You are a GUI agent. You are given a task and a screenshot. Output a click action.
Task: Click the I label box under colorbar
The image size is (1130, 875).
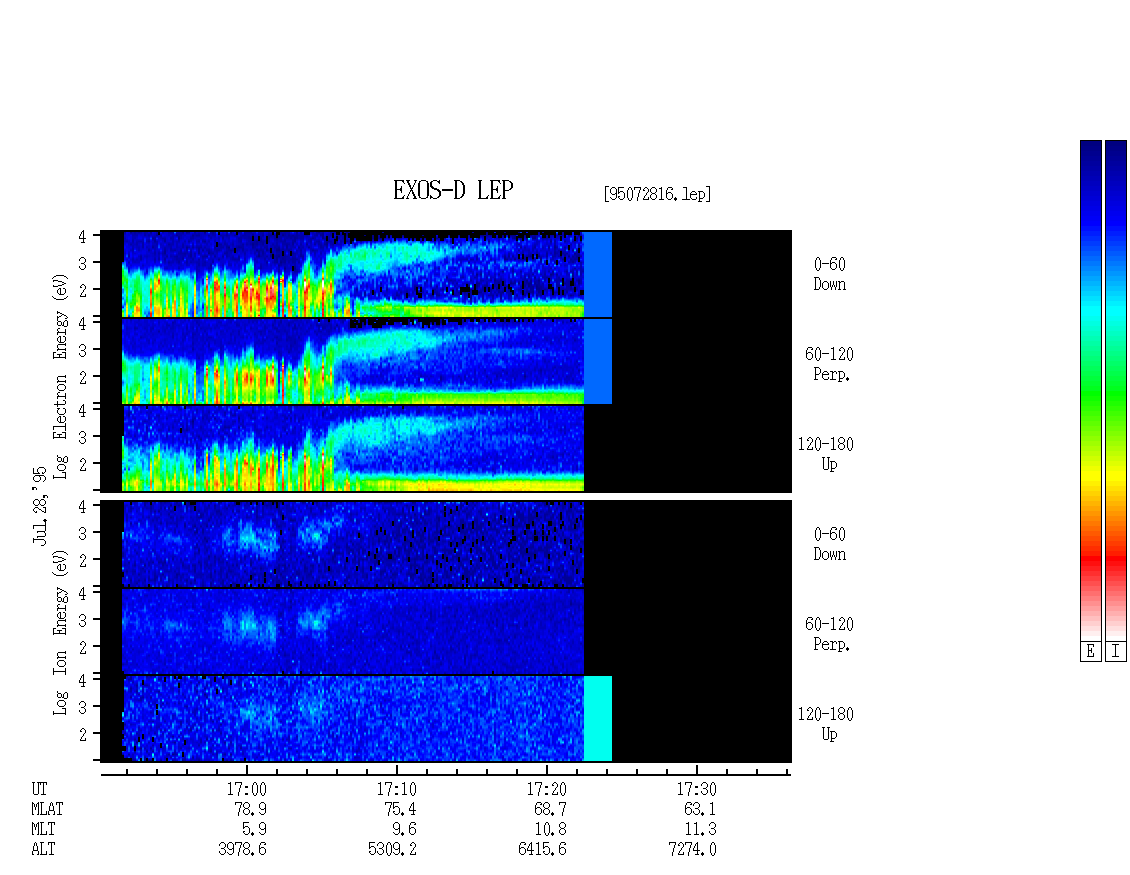1116,652
